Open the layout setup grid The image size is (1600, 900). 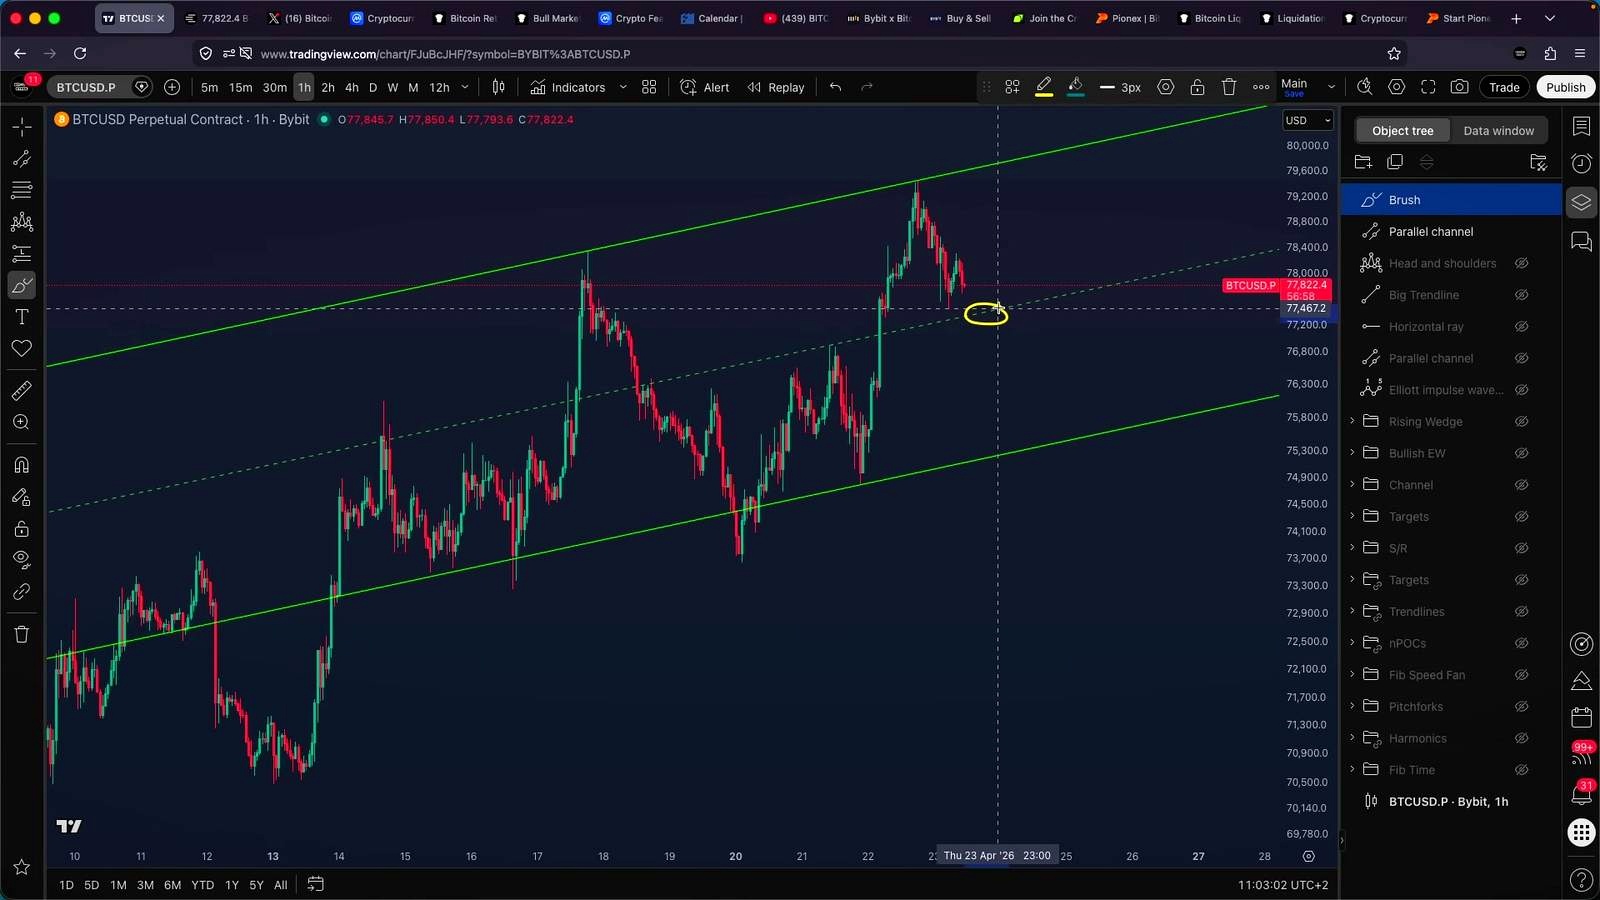click(649, 87)
